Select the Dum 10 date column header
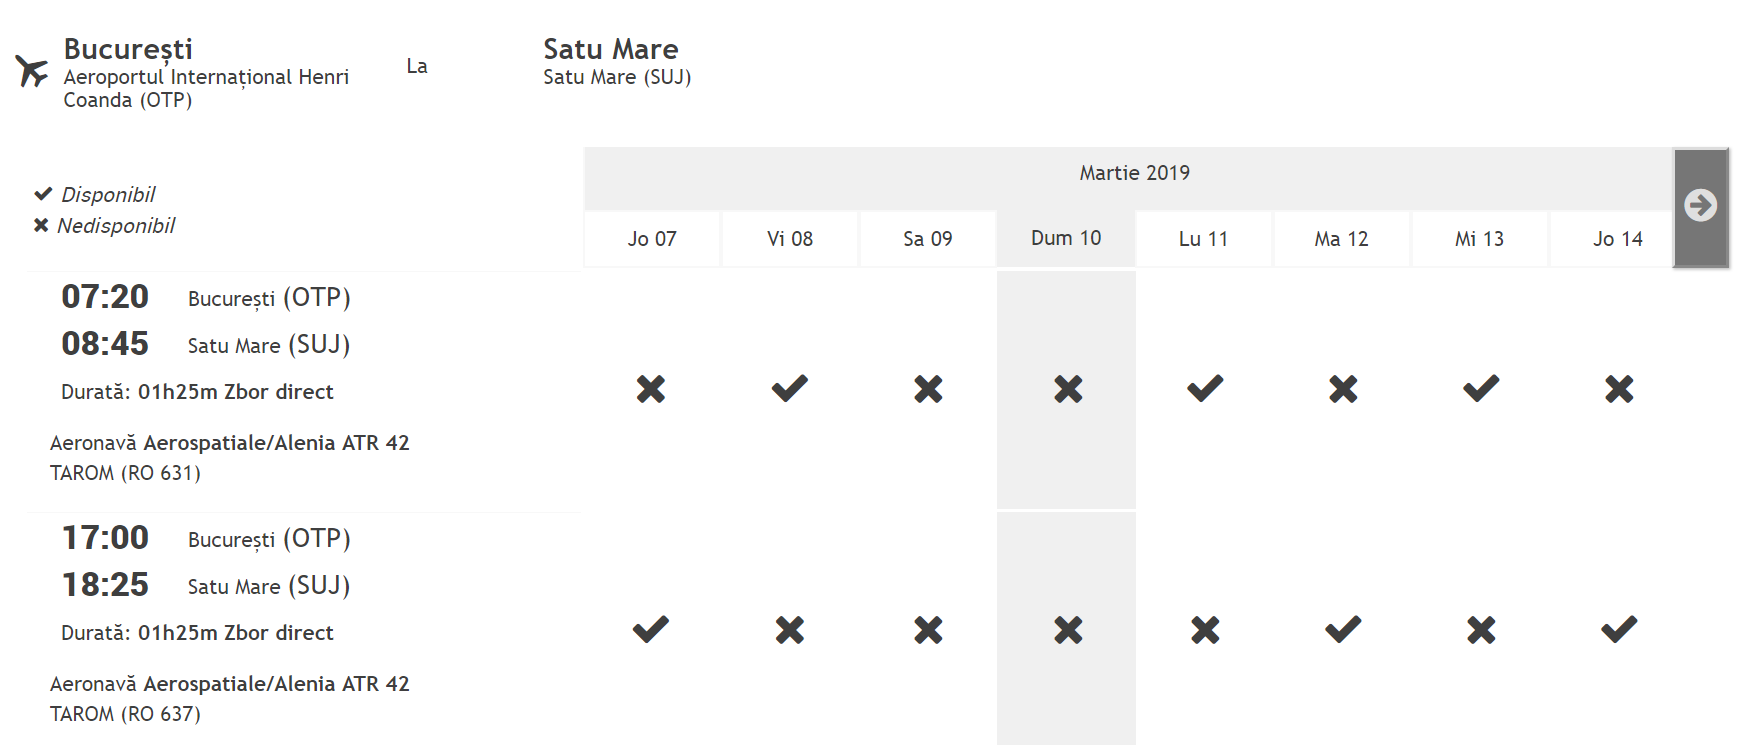 click(1066, 239)
